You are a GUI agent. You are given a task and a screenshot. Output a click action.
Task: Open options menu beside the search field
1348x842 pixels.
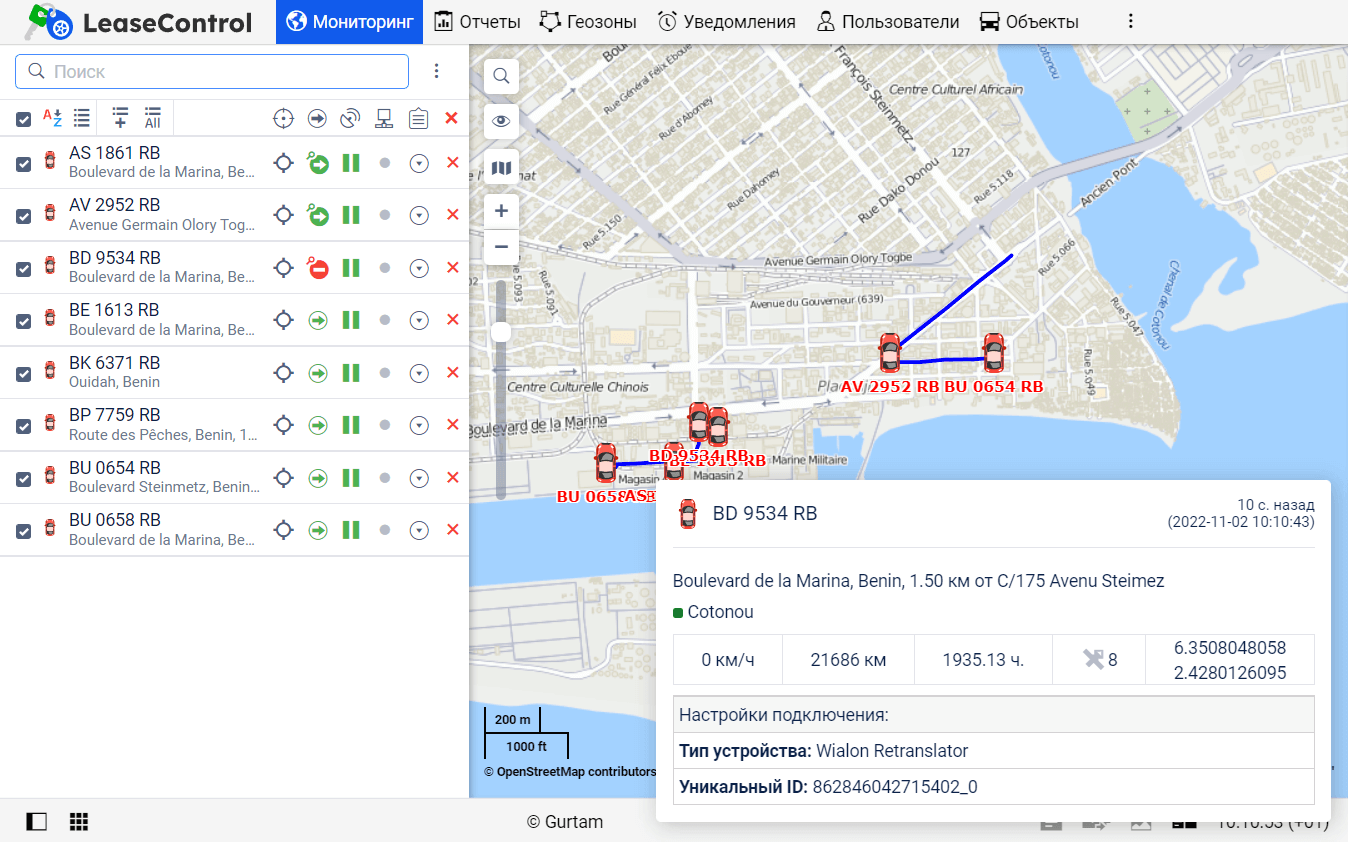[436, 71]
